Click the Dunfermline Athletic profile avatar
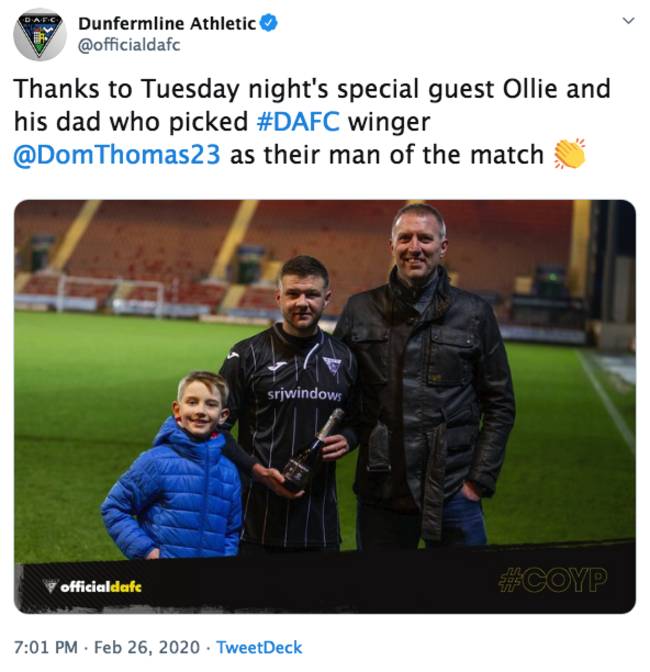Image resolution: width=650 pixels, height=672 pixels. click(39, 37)
